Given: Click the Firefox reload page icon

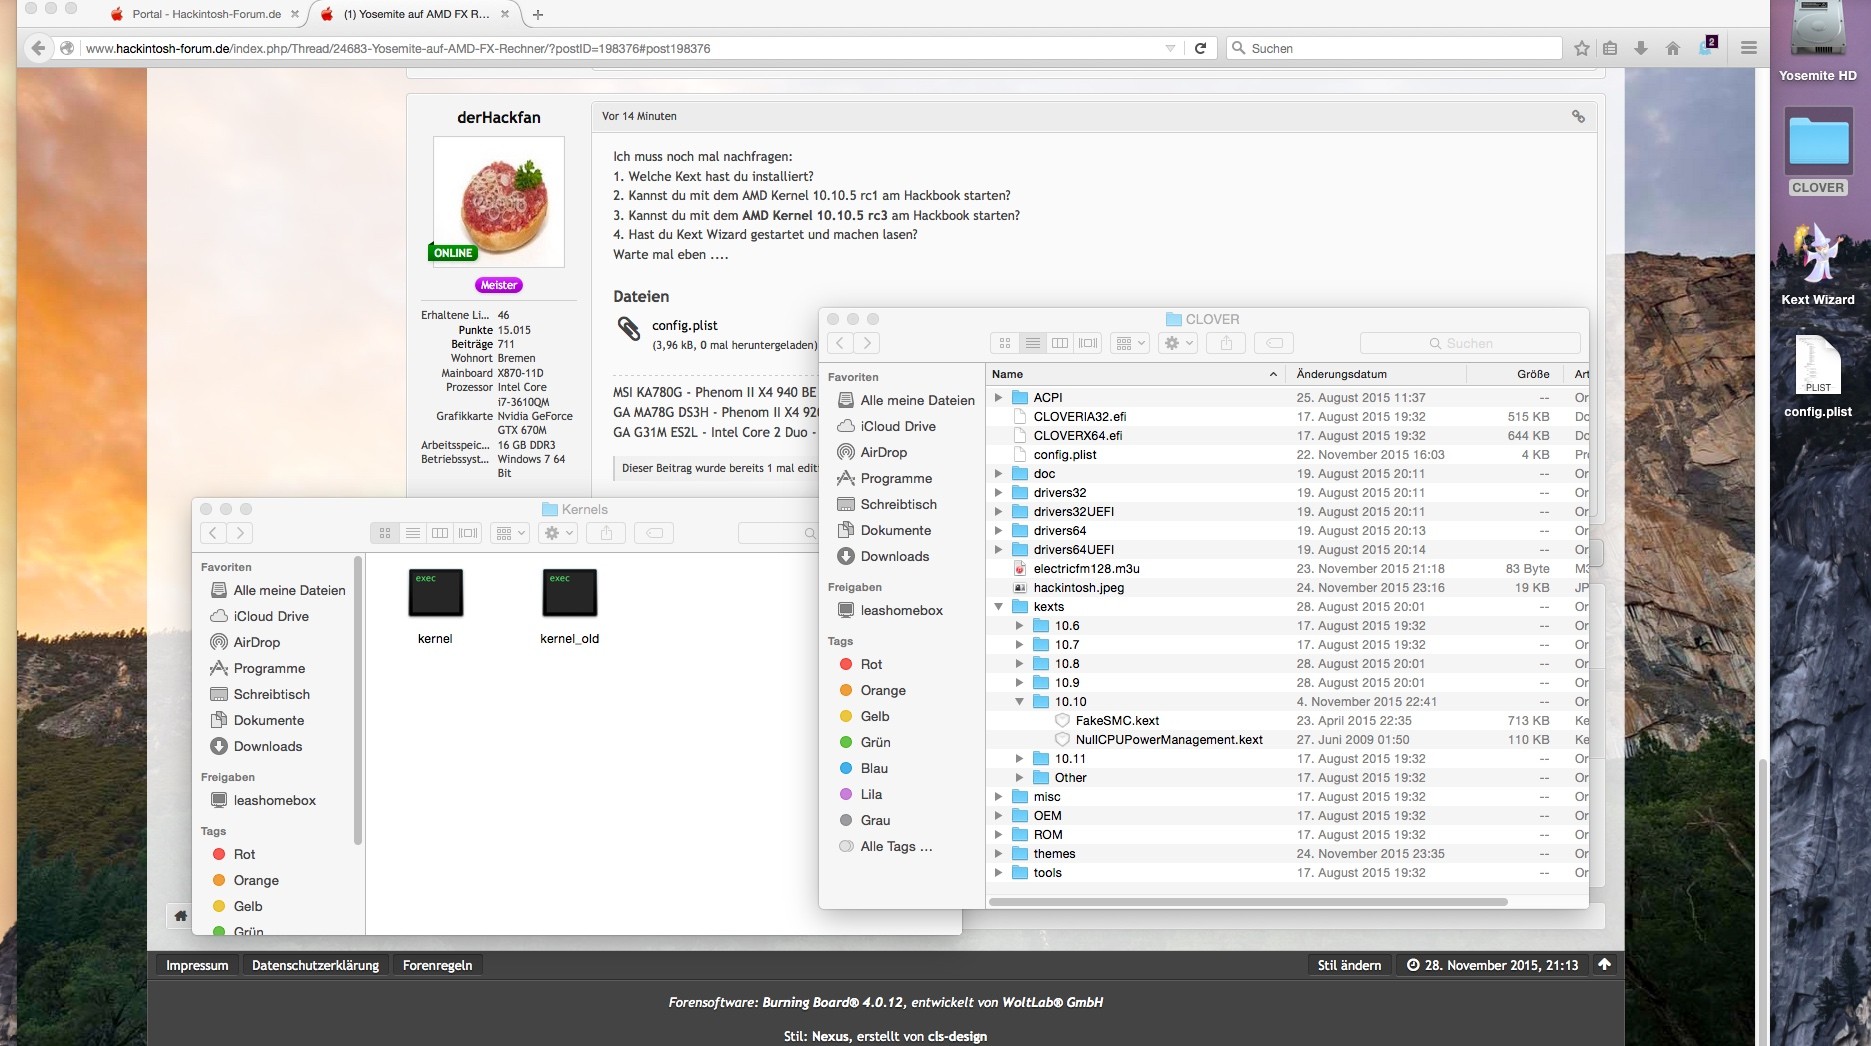Looking at the screenshot, I should (x=1200, y=48).
